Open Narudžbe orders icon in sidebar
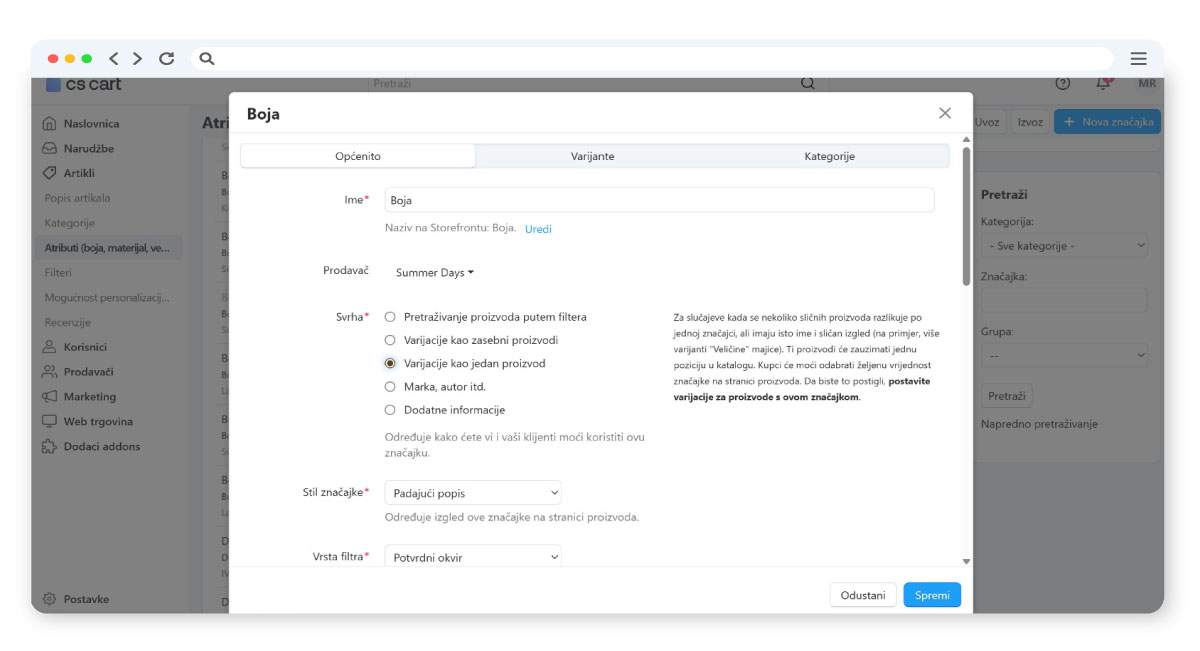This screenshot has height=651, width=1200. pos(49,148)
